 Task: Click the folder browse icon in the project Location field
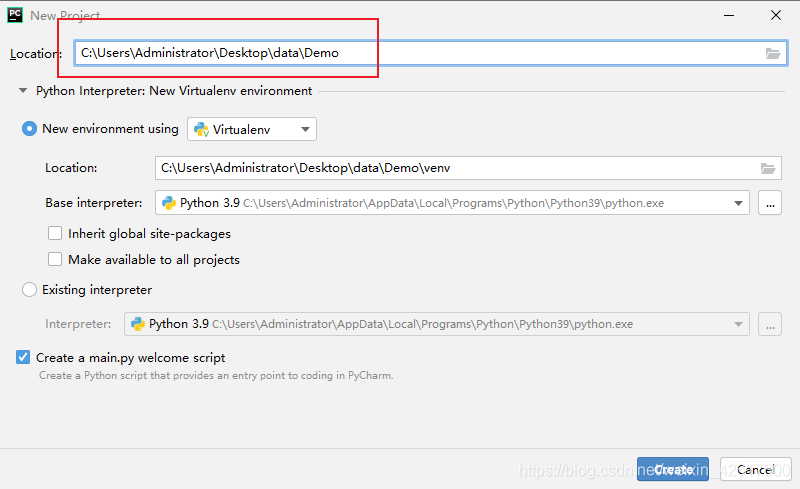pos(773,53)
